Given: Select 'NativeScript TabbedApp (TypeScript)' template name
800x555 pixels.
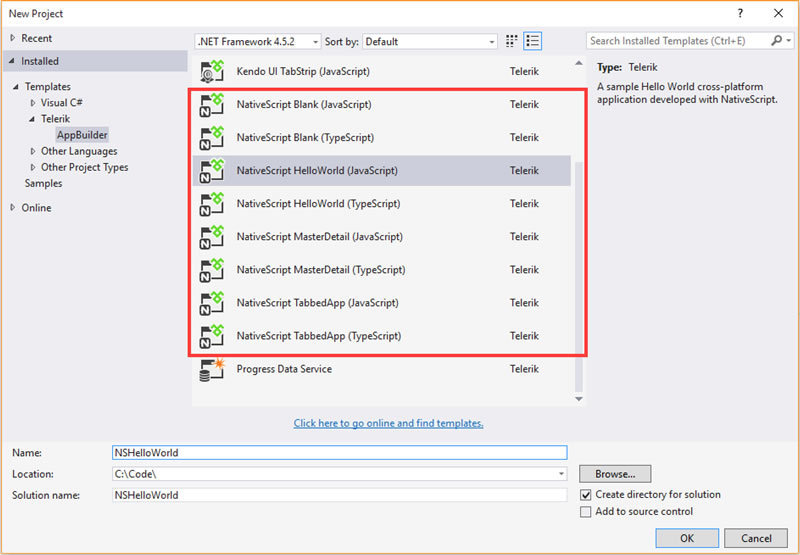Looking at the screenshot, I should (x=319, y=336).
